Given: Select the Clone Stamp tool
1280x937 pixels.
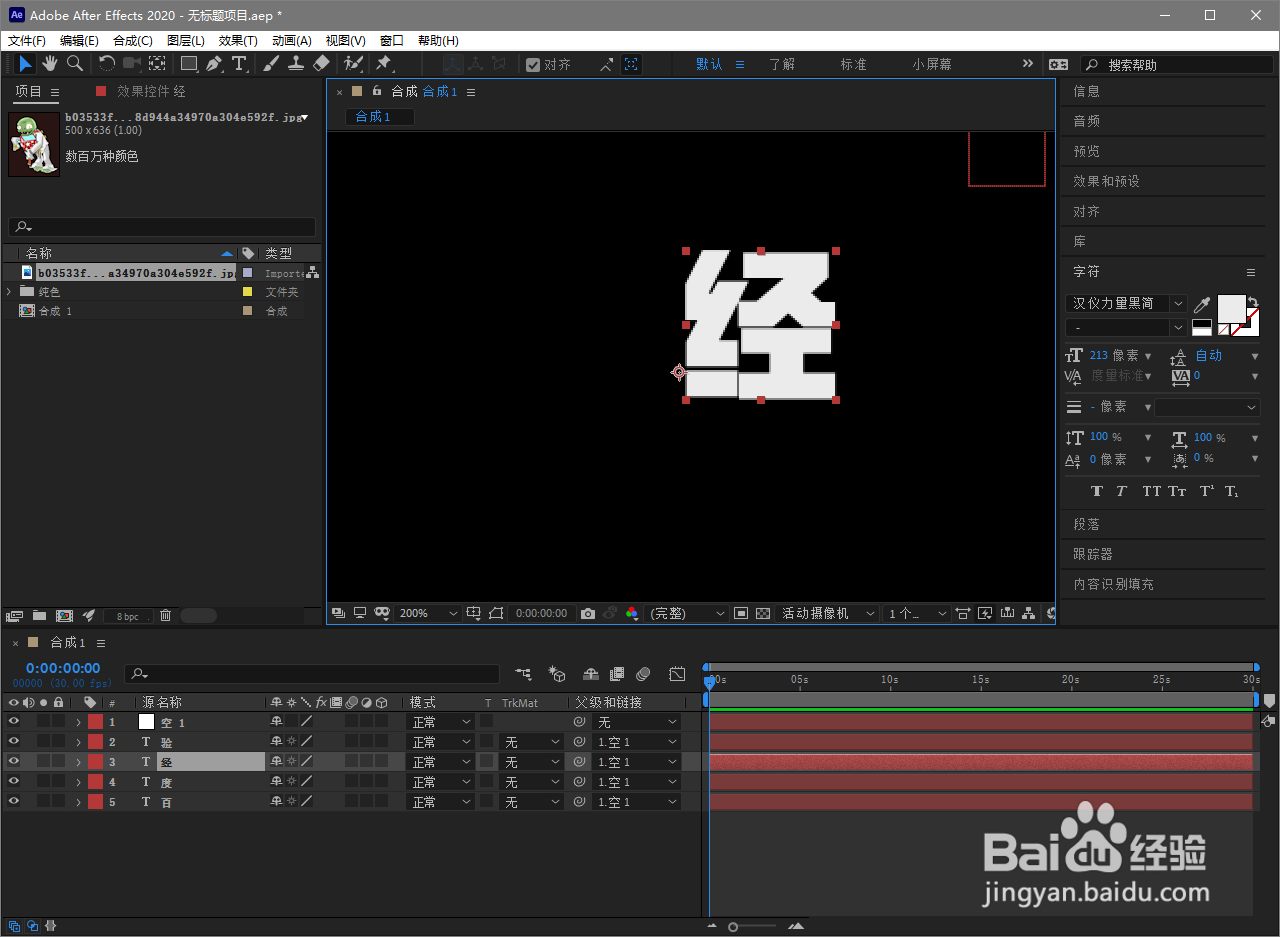Looking at the screenshot, I should point(295,63).
